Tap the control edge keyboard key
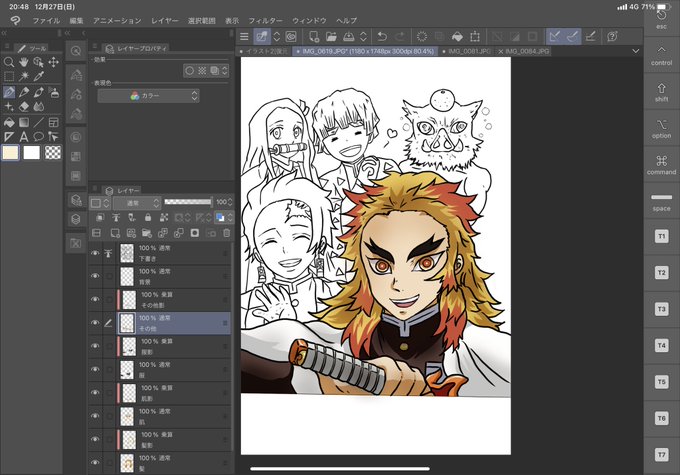Viewport: 680px width, 475px height. tap(661, 55)
